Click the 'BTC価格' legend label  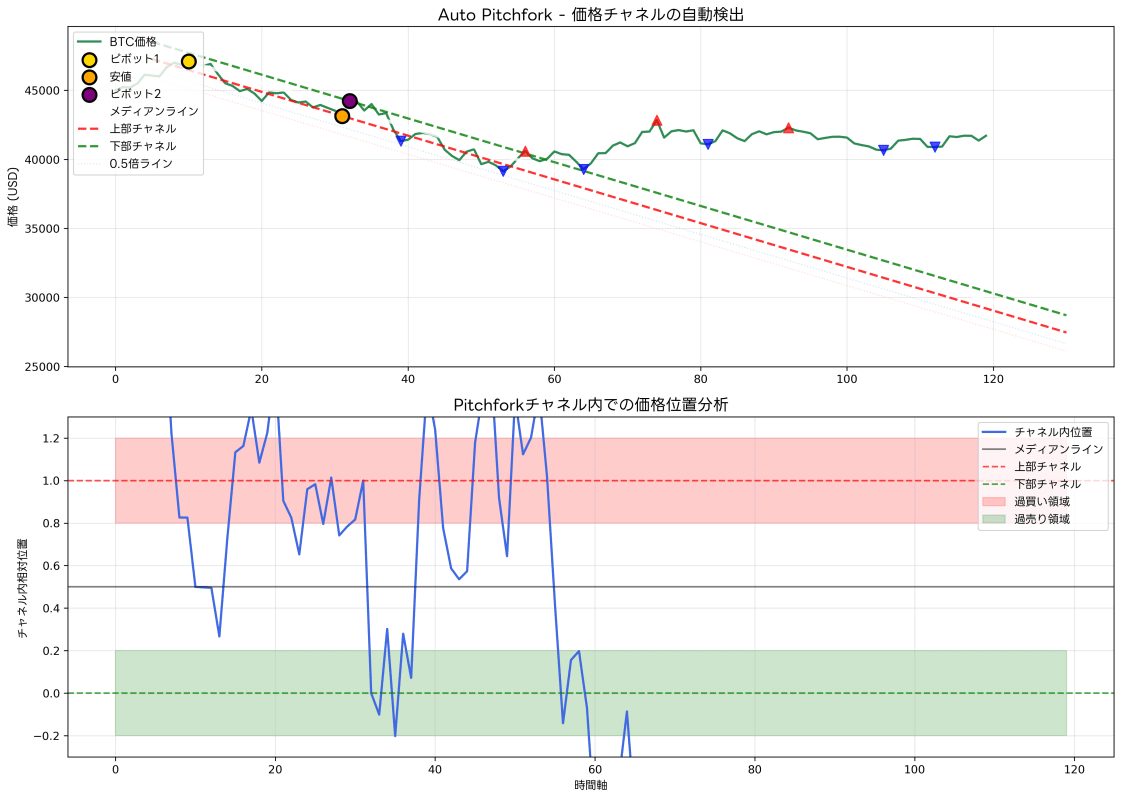pos(133,42)
